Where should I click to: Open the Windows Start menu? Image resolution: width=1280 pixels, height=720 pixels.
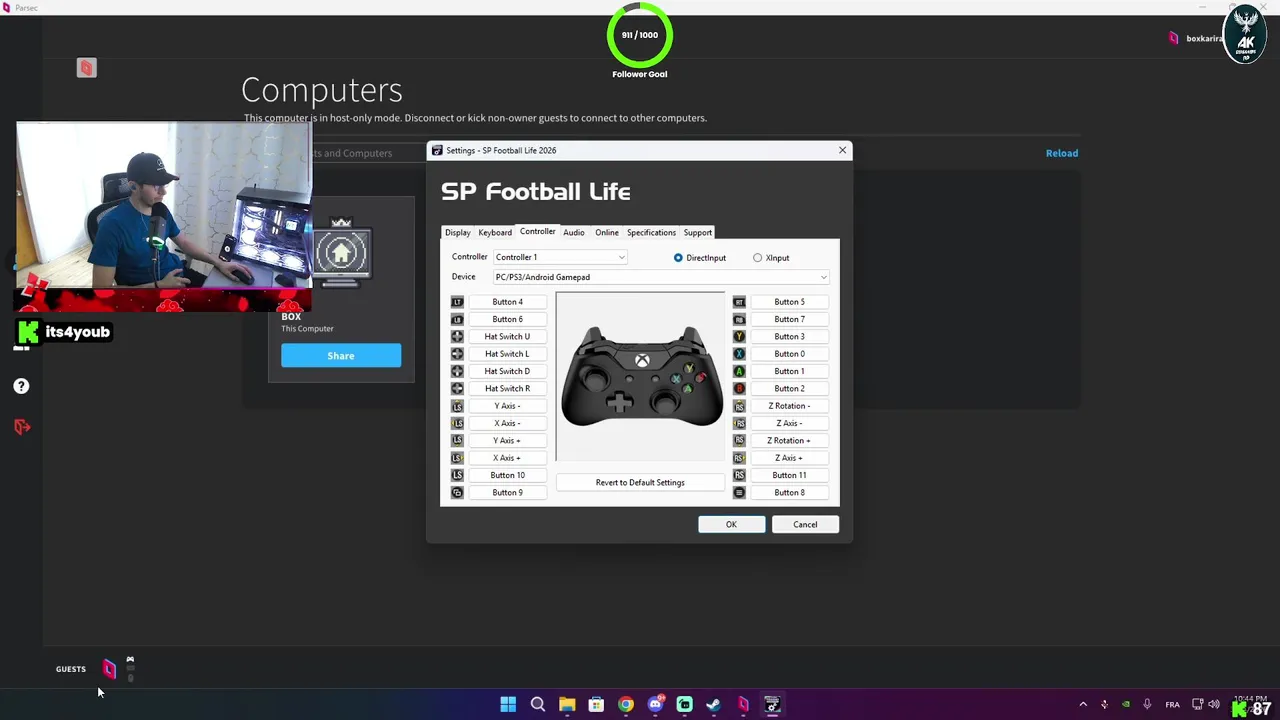(x=508, y=704)
